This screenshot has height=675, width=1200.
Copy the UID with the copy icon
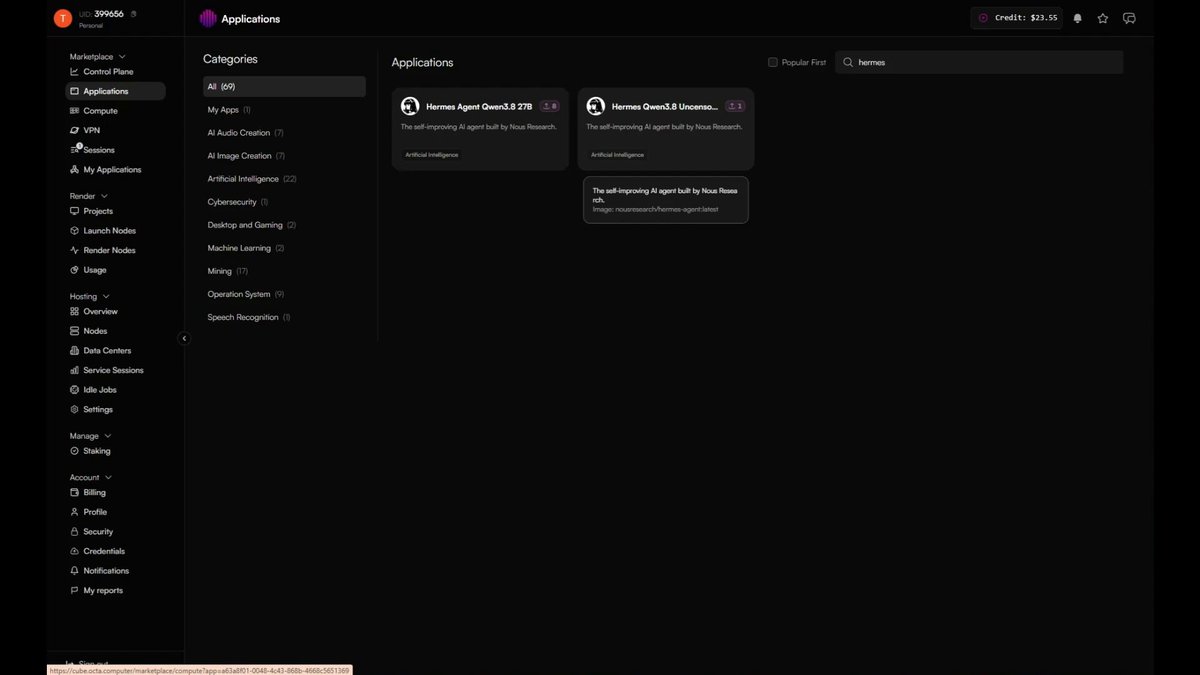coord(134,14)
